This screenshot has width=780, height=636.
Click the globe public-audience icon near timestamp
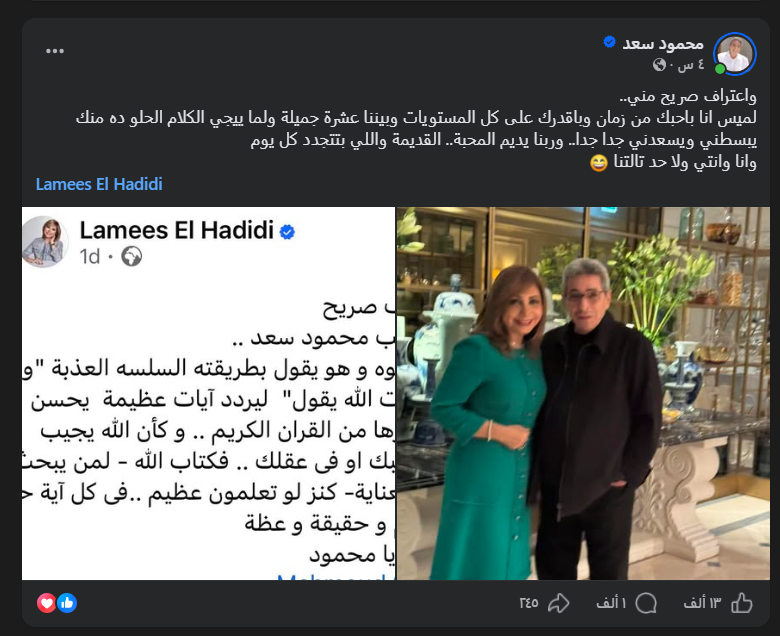660,65
